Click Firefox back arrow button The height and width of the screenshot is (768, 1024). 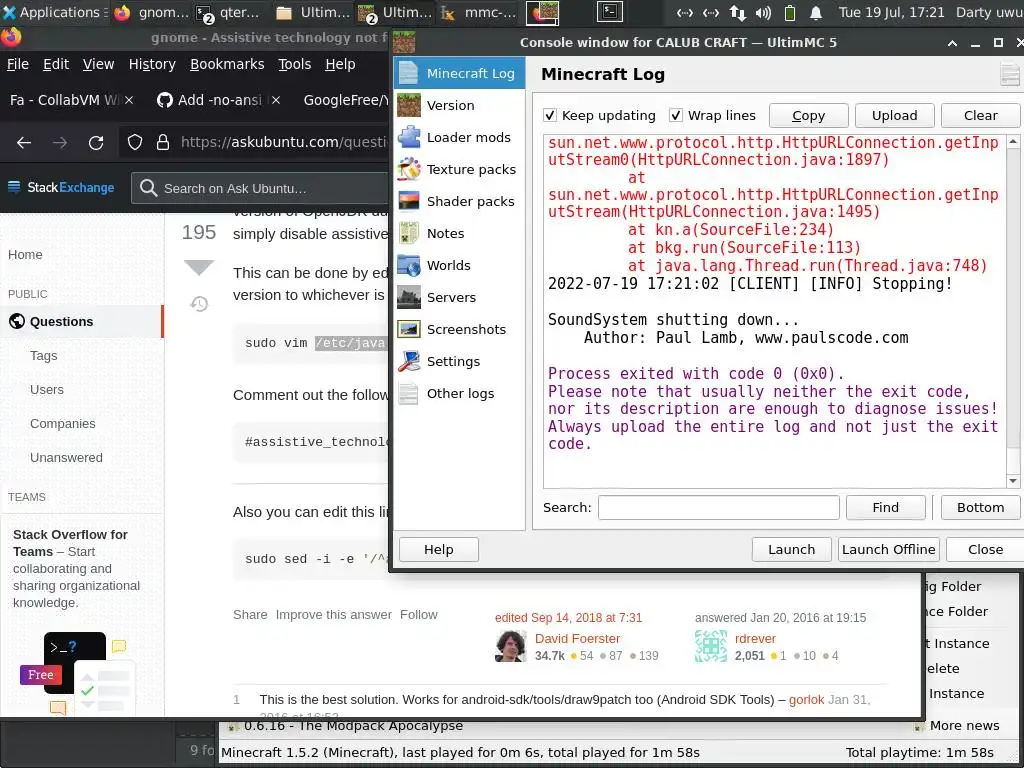click(24, 142)
